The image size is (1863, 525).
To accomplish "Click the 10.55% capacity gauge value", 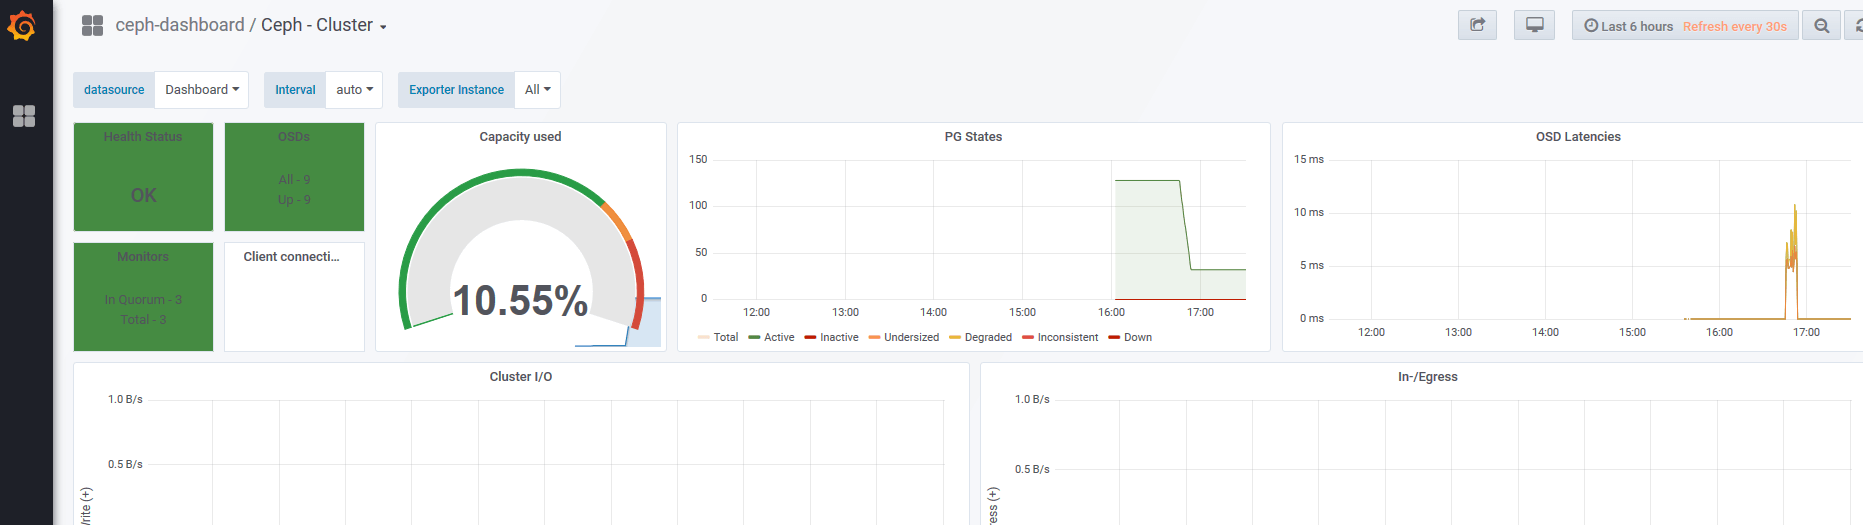I will click(520, 301).
